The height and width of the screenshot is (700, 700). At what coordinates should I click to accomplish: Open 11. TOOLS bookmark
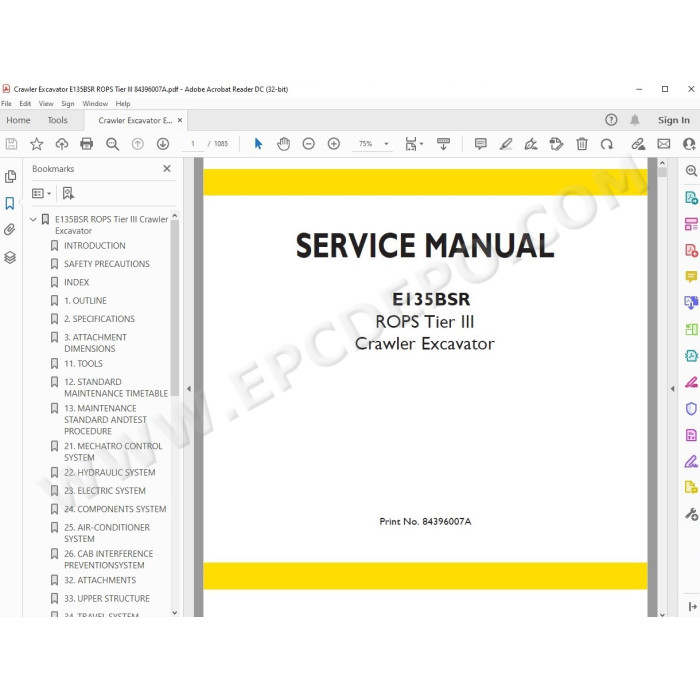[83, 363]
